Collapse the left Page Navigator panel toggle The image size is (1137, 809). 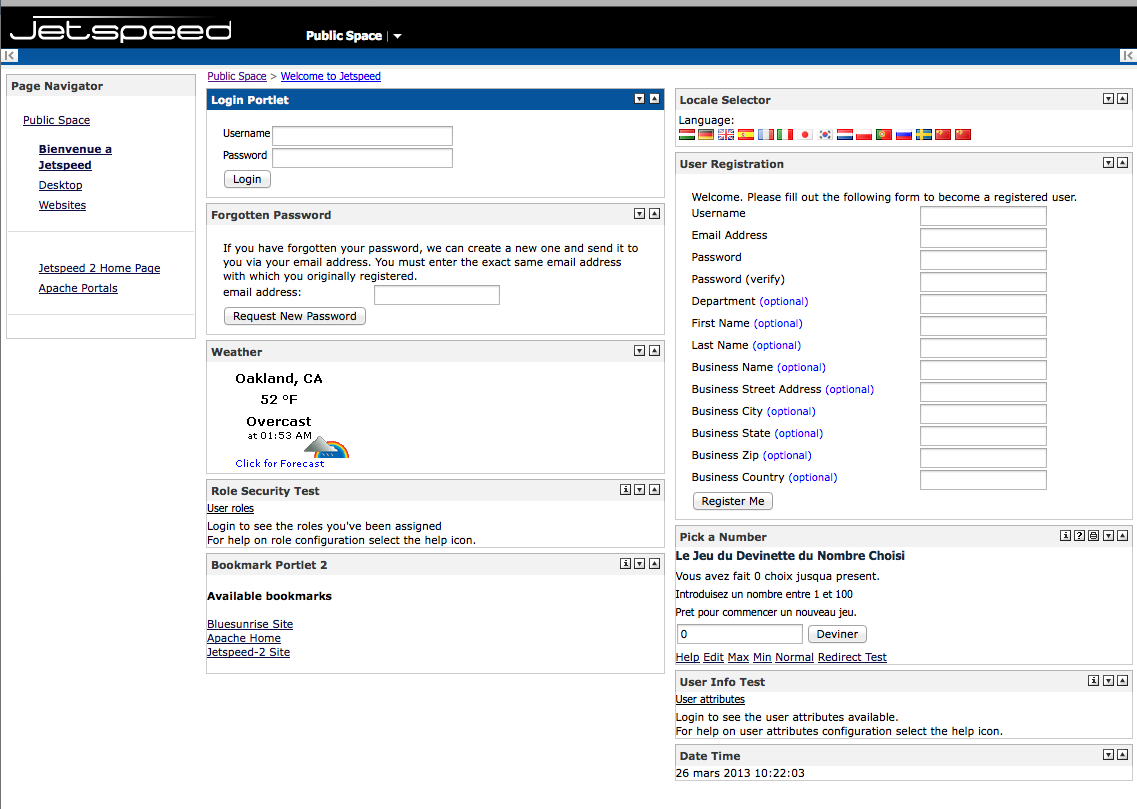tap(9, 56)
